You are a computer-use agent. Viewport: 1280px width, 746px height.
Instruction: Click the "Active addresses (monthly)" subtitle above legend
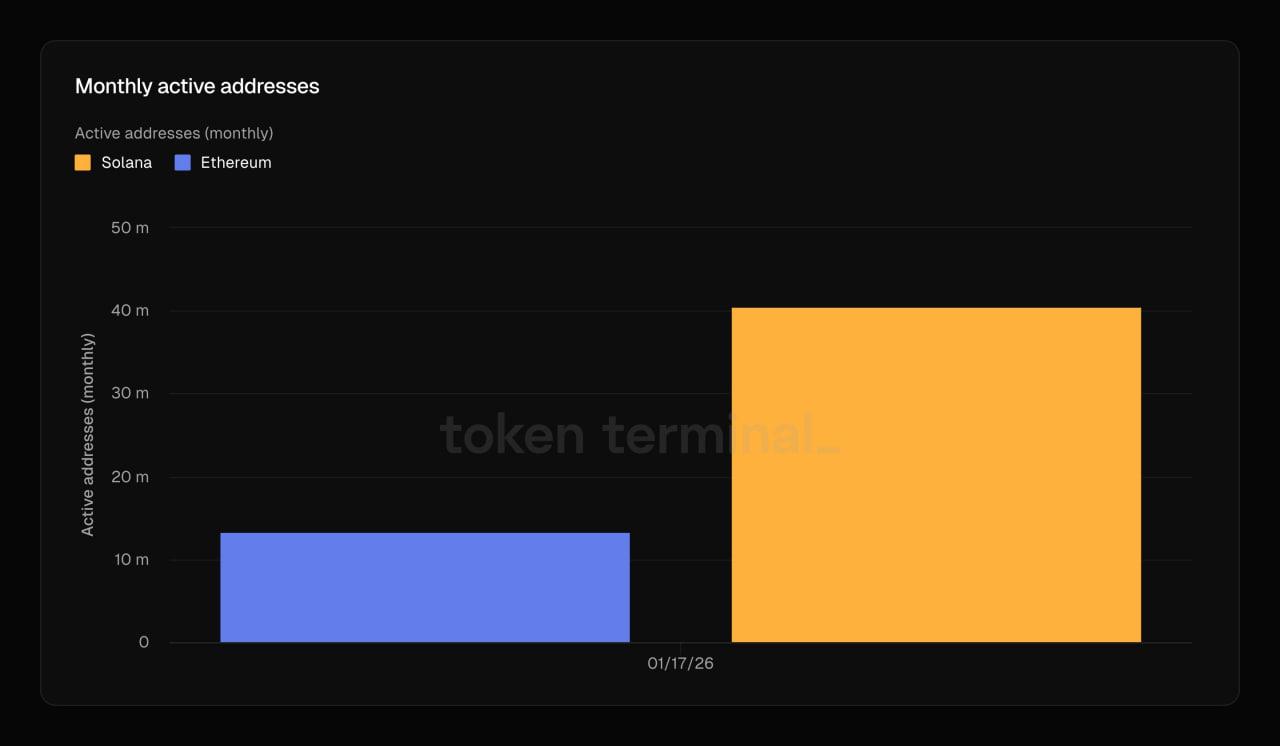point(174,133)
